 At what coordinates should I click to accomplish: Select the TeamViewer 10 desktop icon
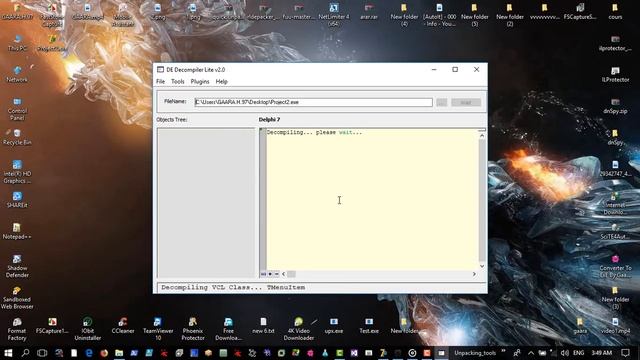point(158,329)
